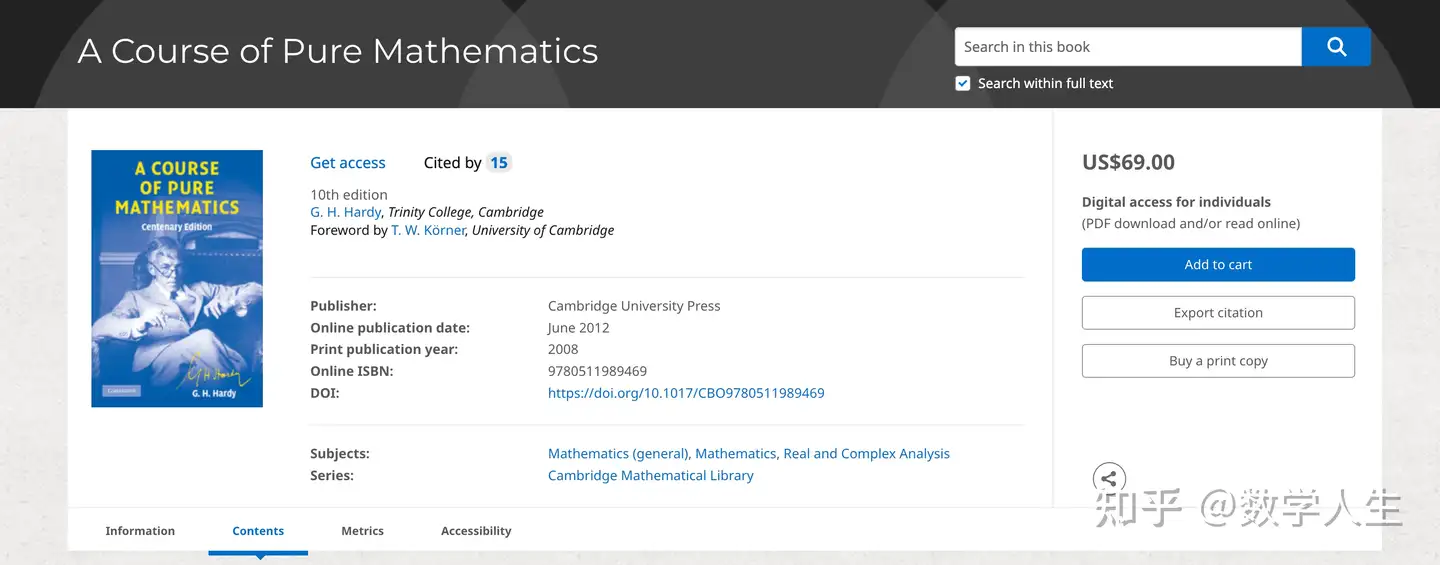The image size is (1440, 565).
Task: Click Mathematics (general) subject link
Action: click(618, 454)
